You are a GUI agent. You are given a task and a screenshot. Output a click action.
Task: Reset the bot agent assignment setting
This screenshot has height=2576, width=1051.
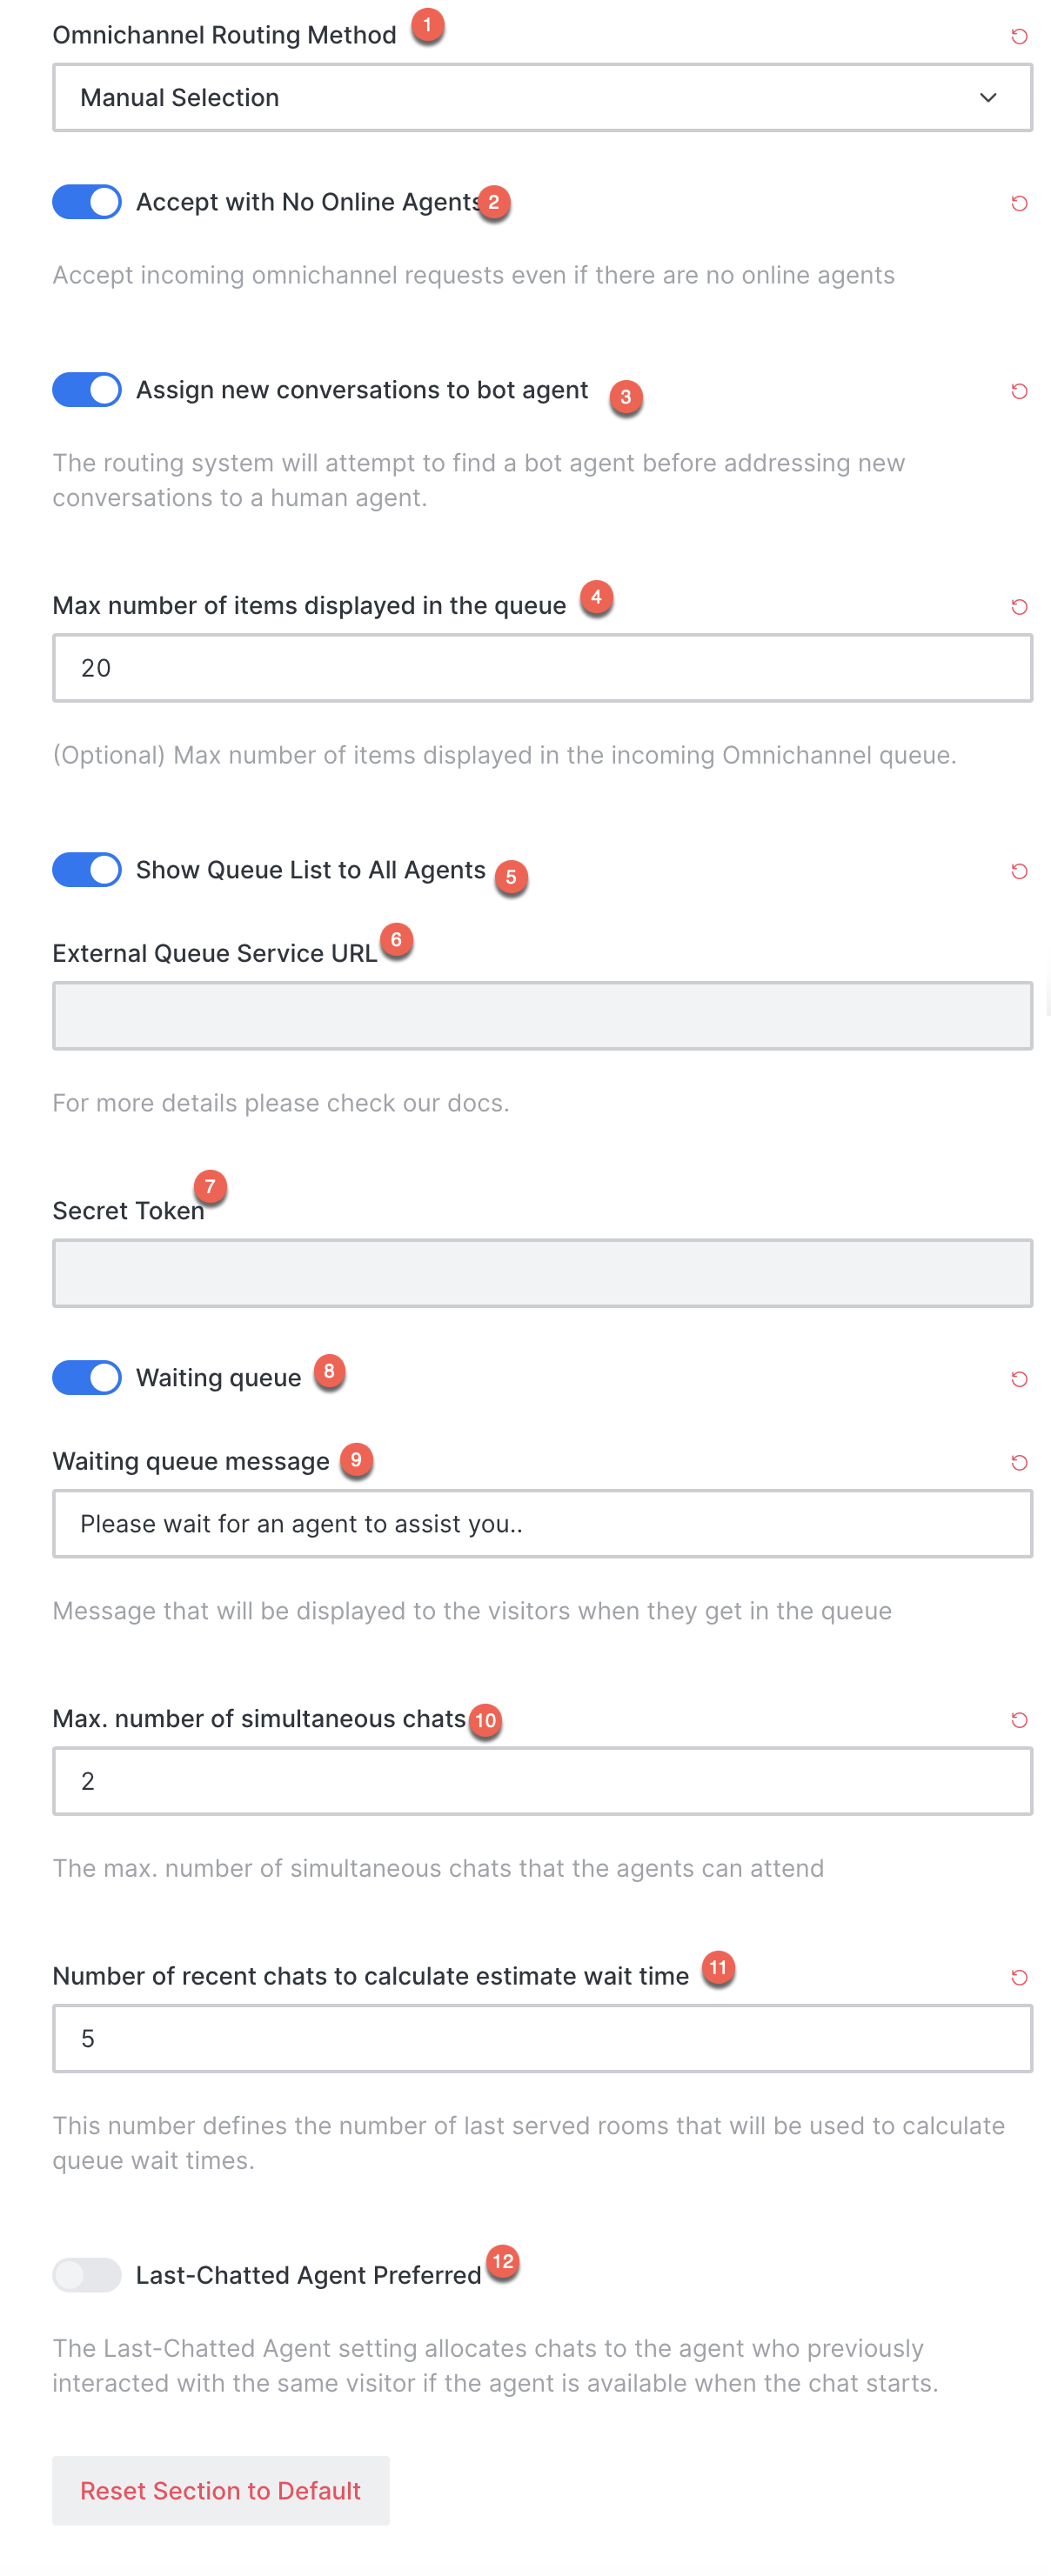point(1019,391)
